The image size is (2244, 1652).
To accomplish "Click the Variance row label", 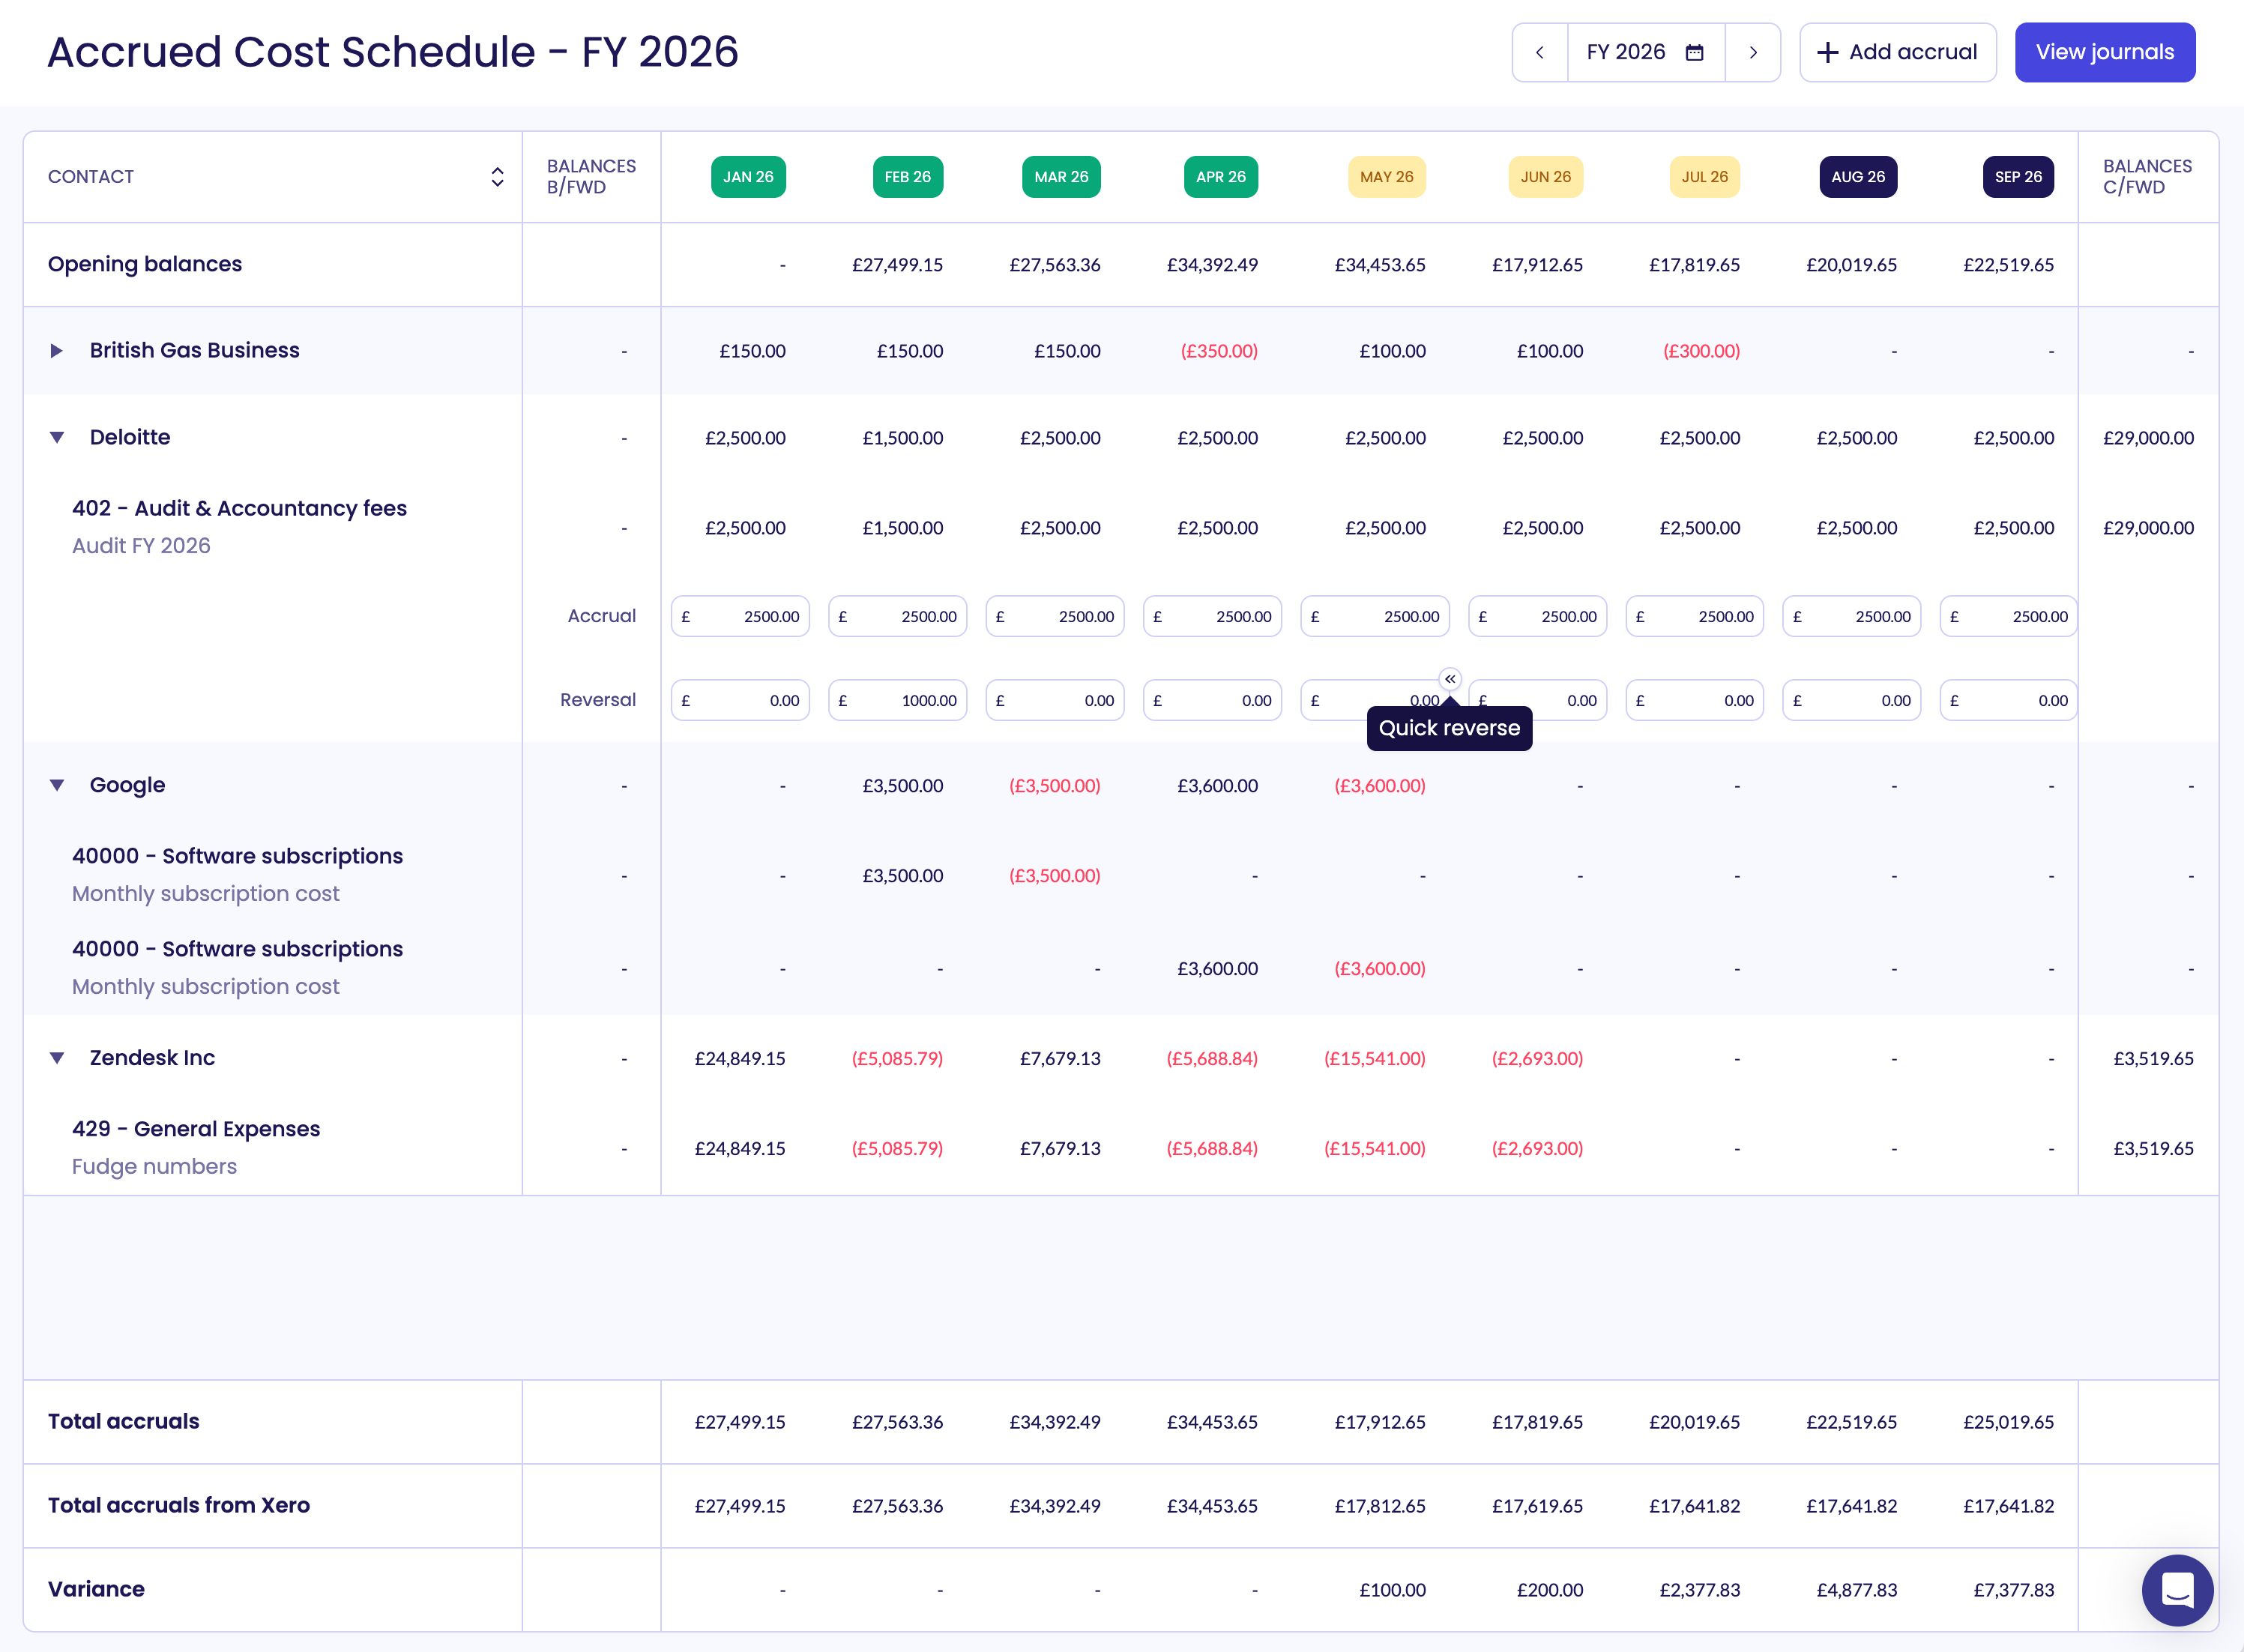I will (x=96, y=1589).
